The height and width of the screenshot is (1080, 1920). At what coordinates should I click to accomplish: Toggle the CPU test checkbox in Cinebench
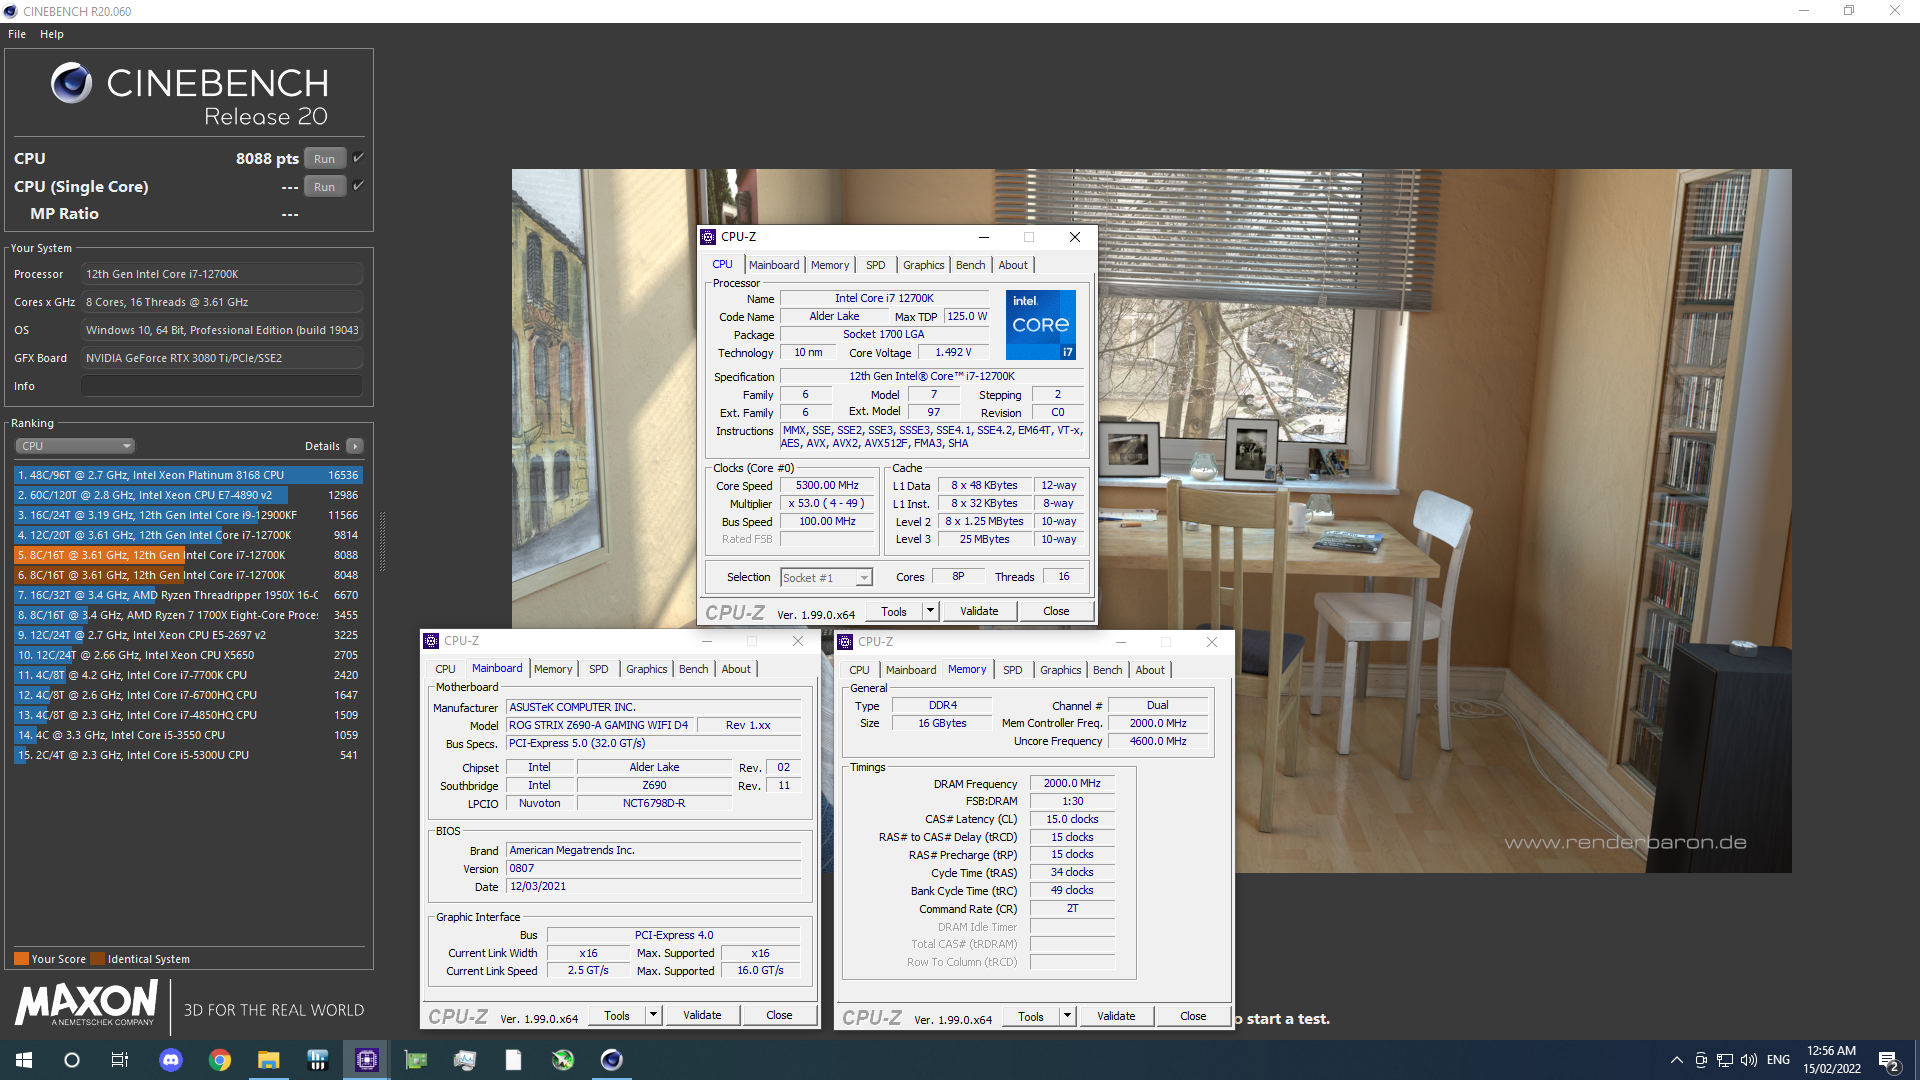[x=358, y=158]
